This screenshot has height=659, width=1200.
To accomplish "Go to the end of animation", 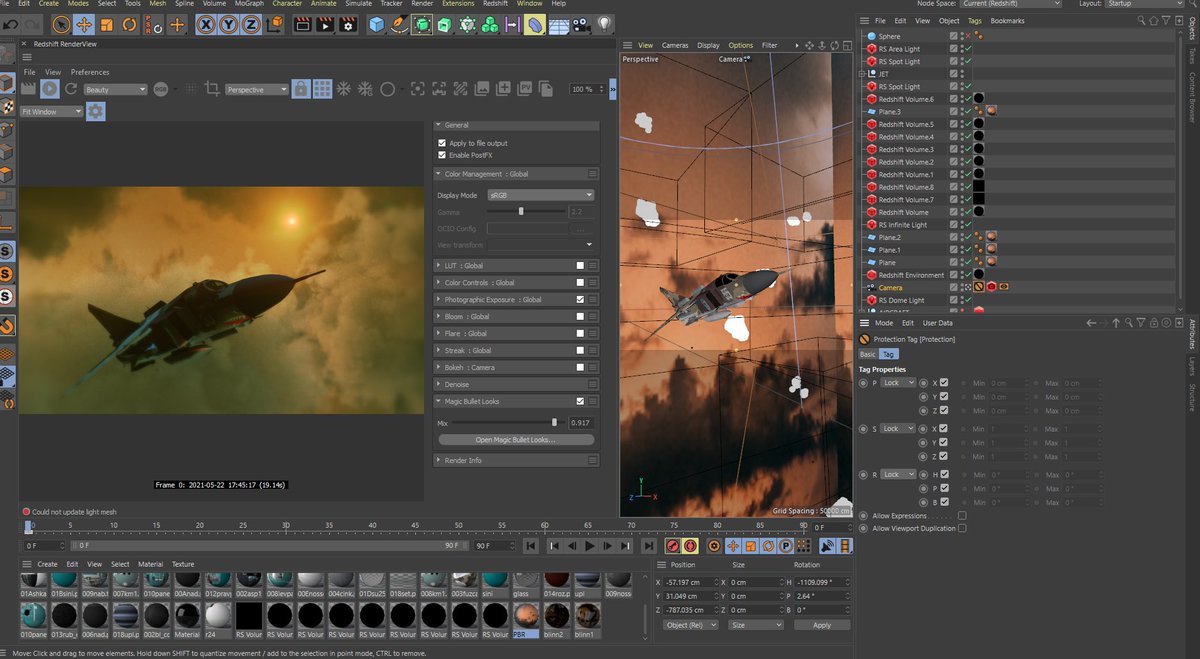I will coord(648,546).
